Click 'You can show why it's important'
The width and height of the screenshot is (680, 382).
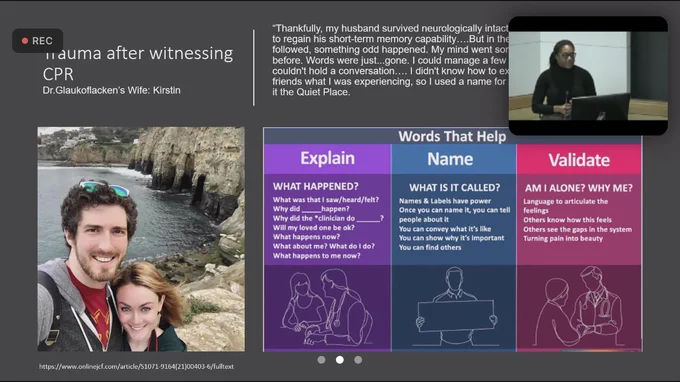click(451, 238)
